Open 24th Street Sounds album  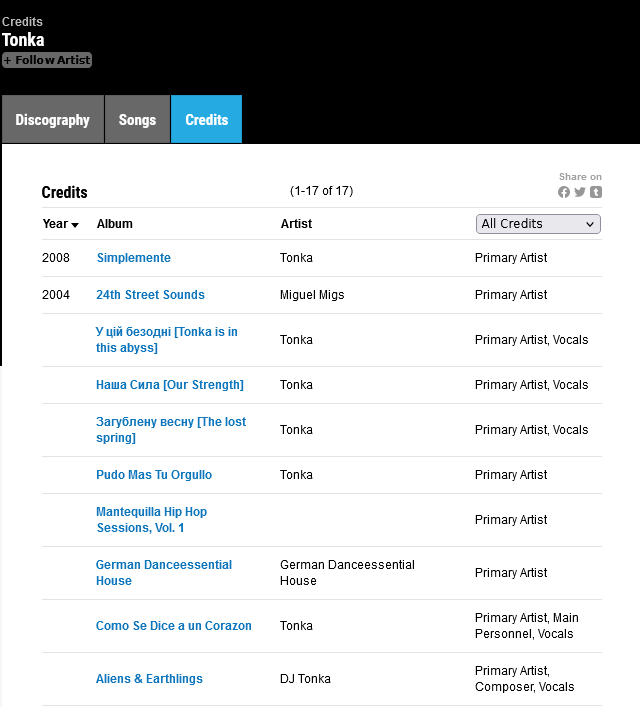tap(150, 295)
